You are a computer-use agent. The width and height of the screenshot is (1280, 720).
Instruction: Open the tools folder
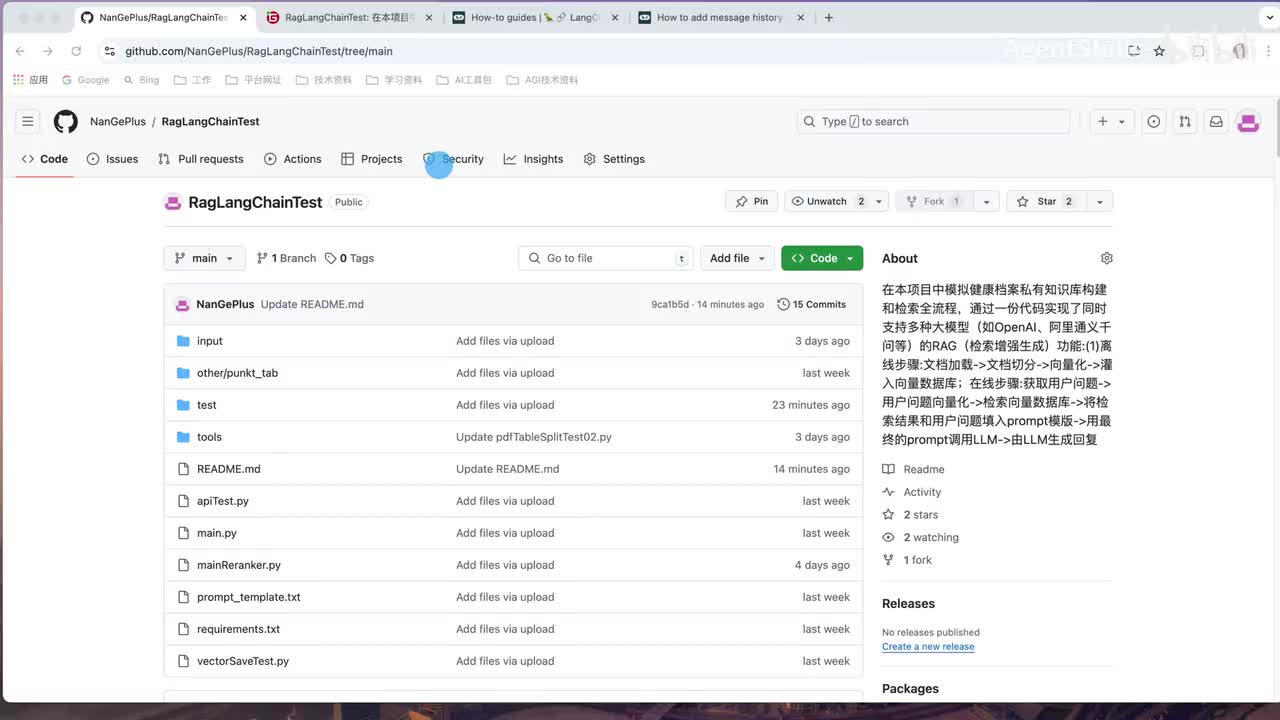[x=209, y=437]
